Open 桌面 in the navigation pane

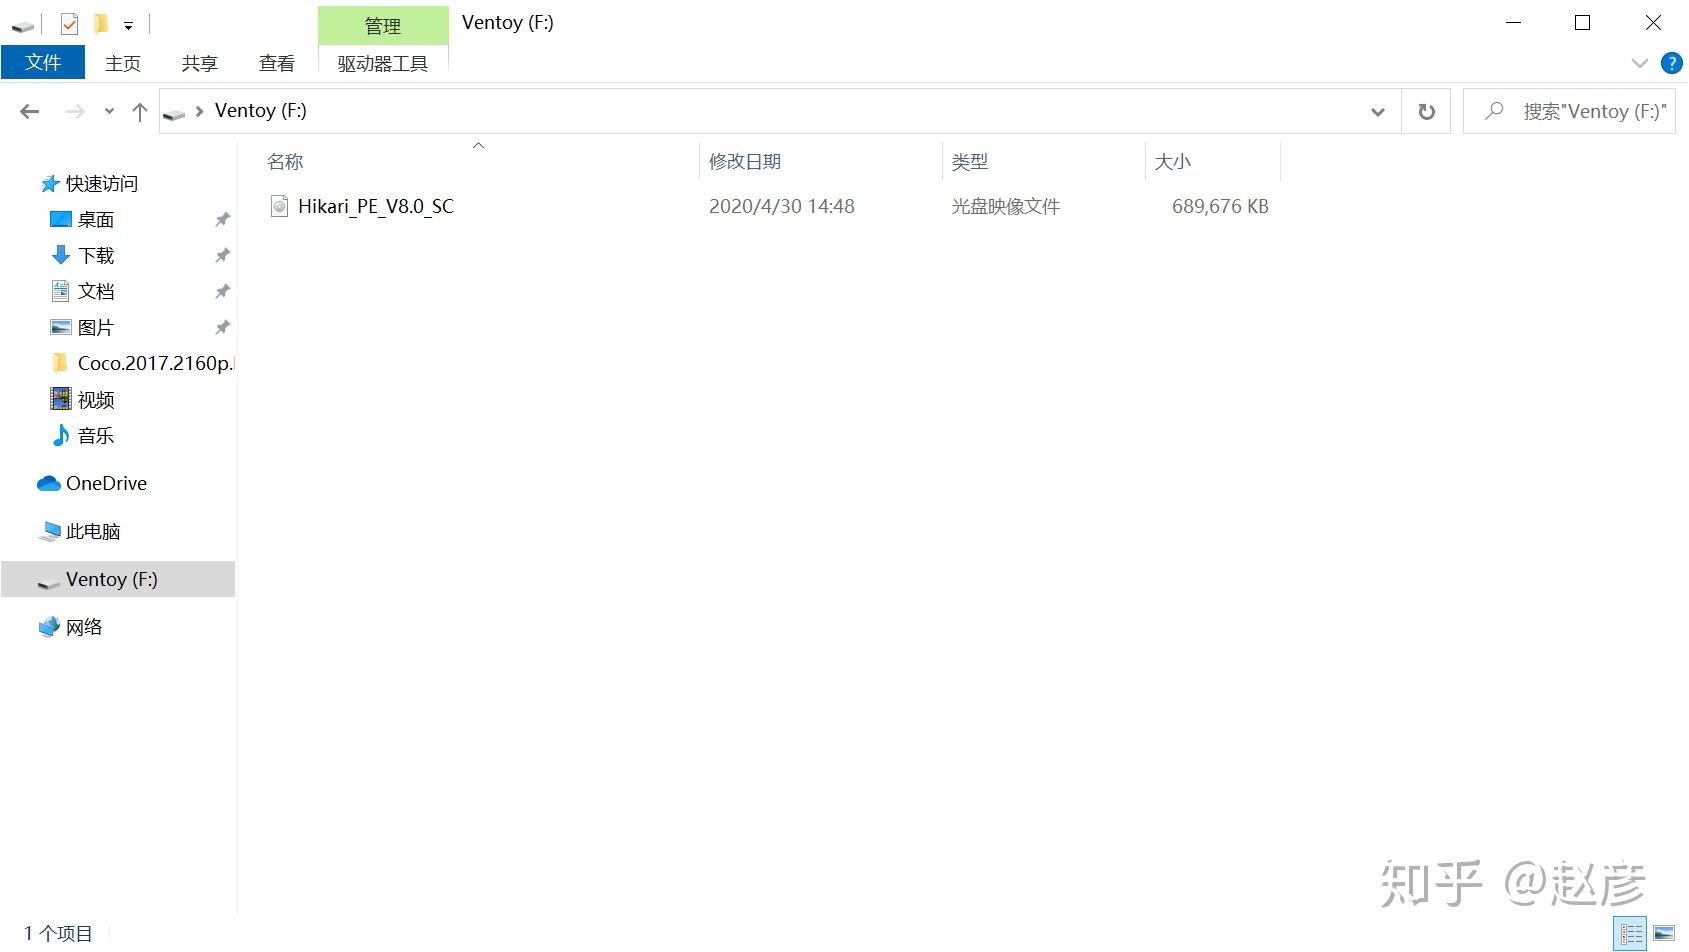[96, 219]
